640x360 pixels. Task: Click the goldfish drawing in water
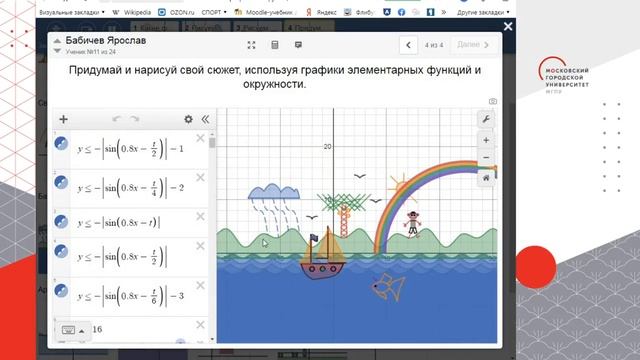[x=388, y=287]
